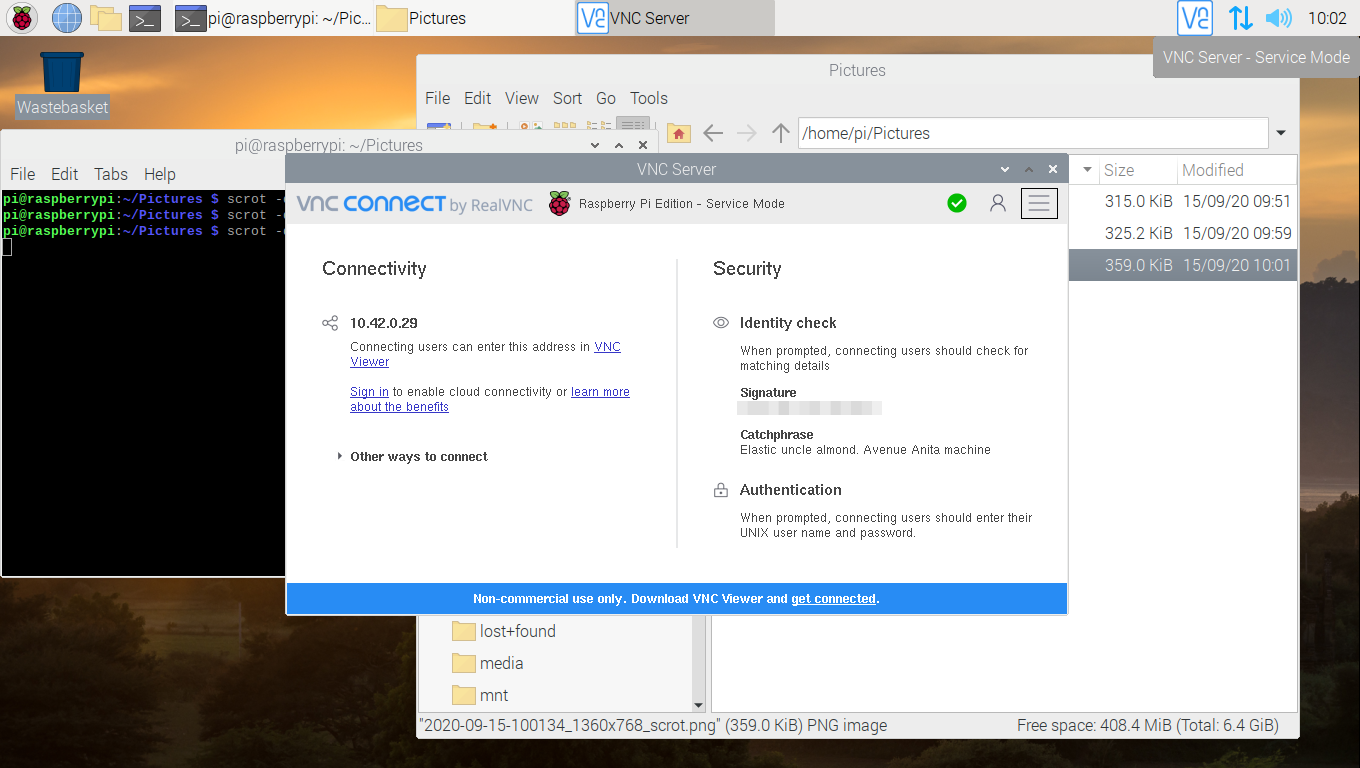Navigate forward with the right arrow

click(747, 133)
